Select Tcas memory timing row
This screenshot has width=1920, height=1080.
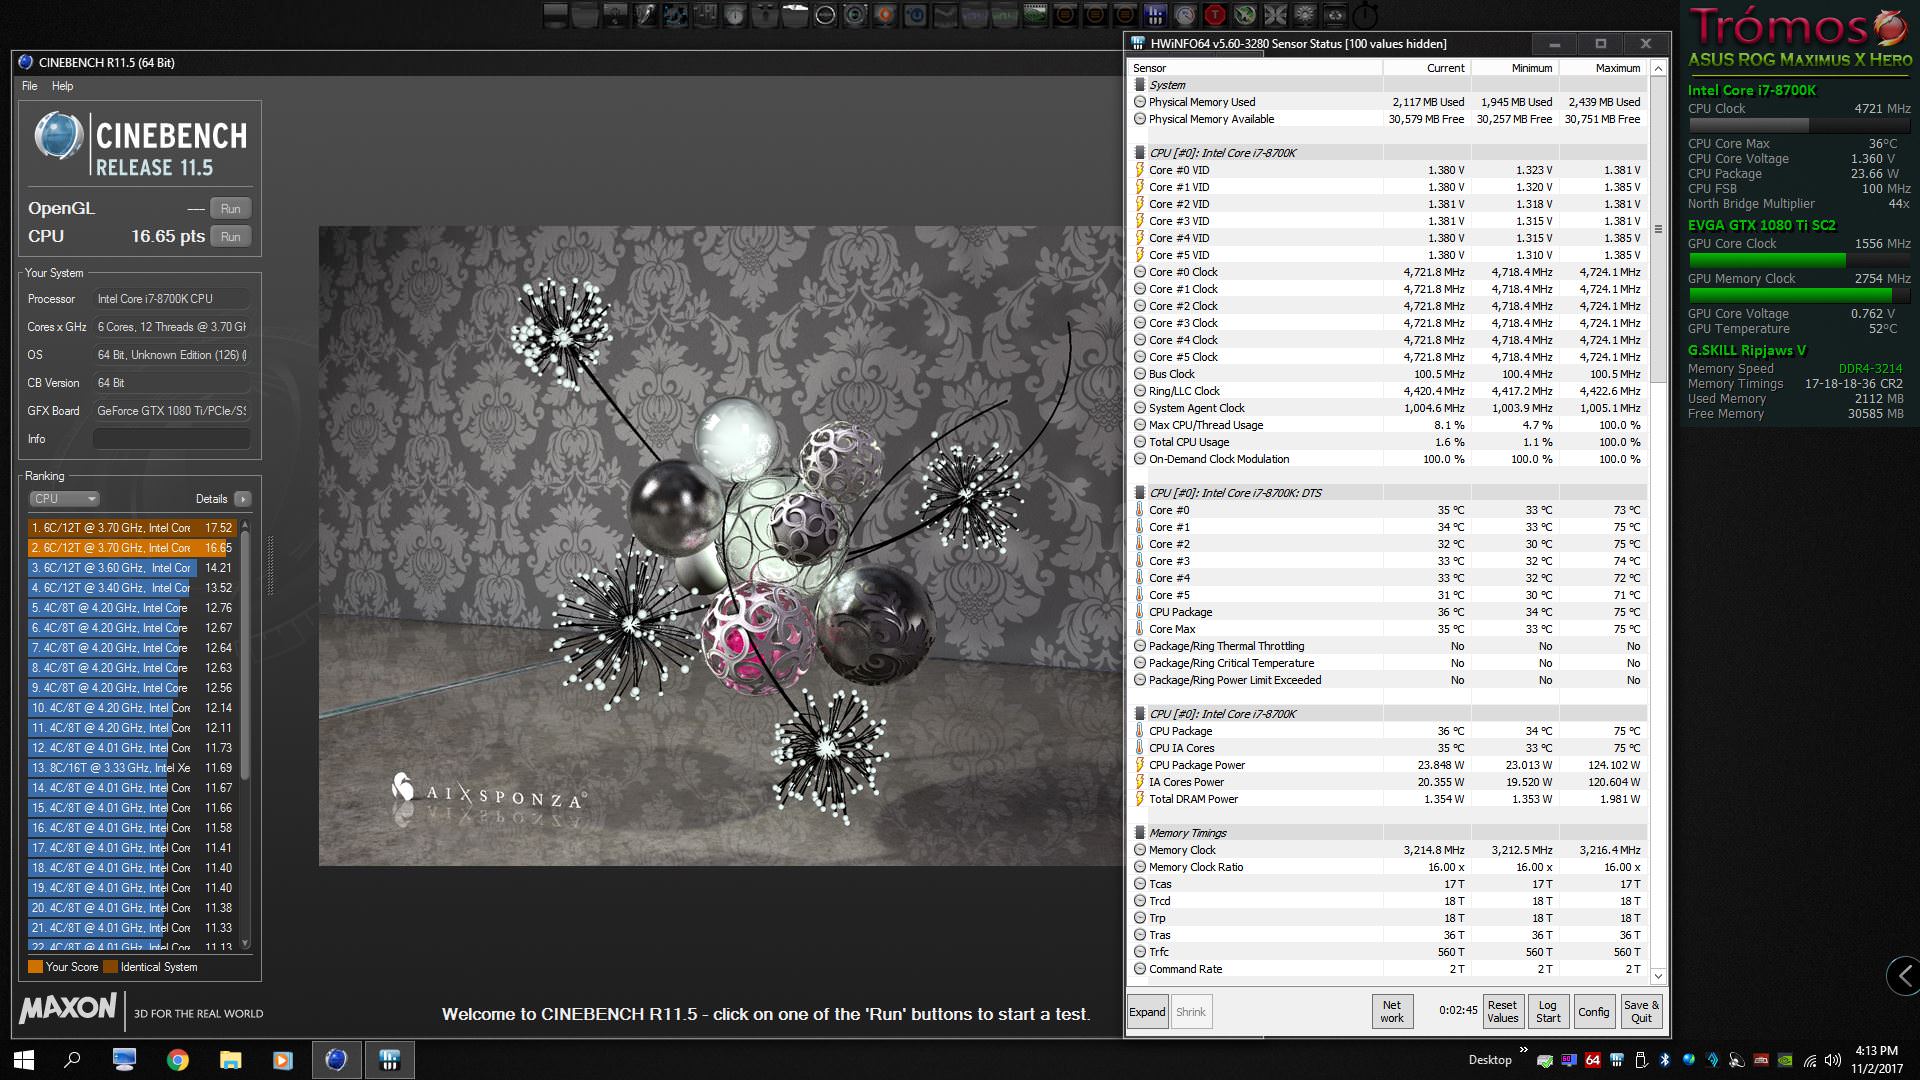click(1388, 884)
